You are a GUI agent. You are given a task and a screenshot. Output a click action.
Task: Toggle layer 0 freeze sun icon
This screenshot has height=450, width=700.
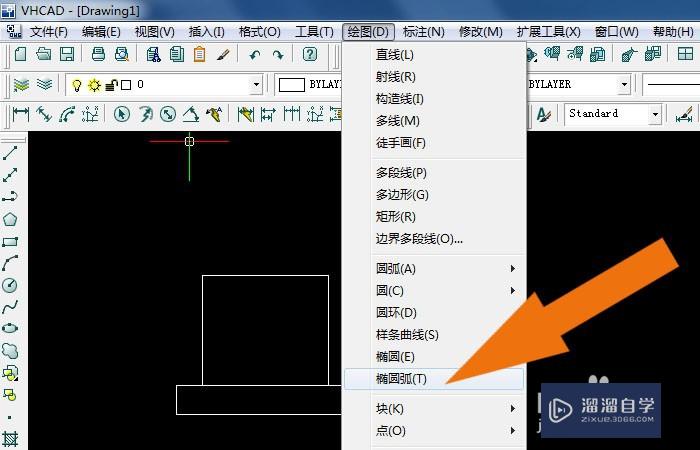click(x=95, y=85)
